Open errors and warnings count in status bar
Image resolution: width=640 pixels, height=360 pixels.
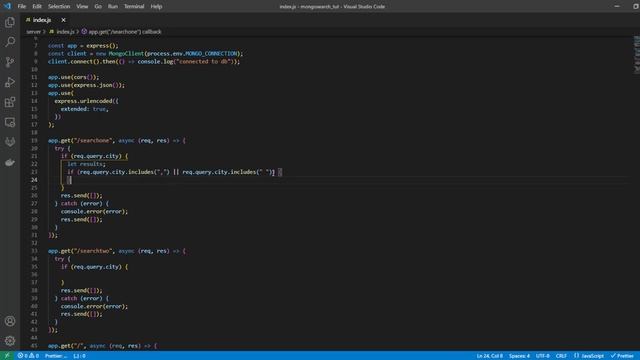click(x=28, y=356)
